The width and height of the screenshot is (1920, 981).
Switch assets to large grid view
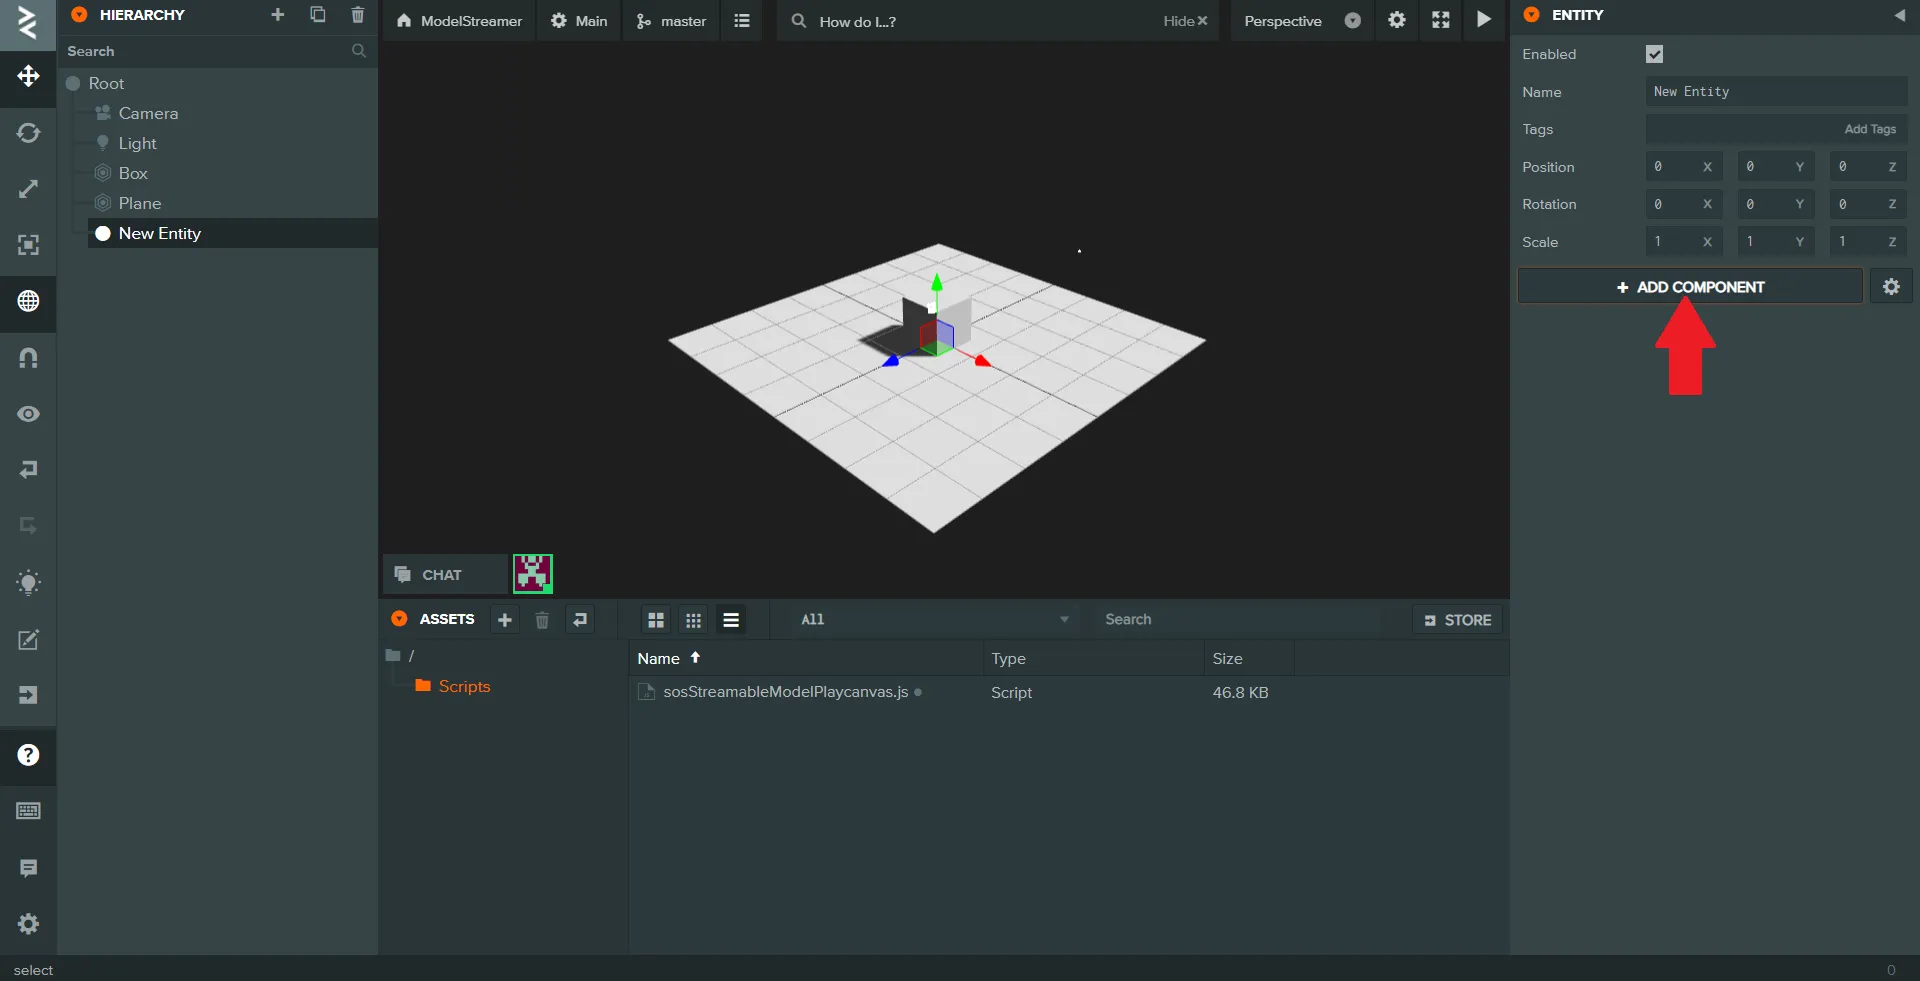[x=656, y=620]
